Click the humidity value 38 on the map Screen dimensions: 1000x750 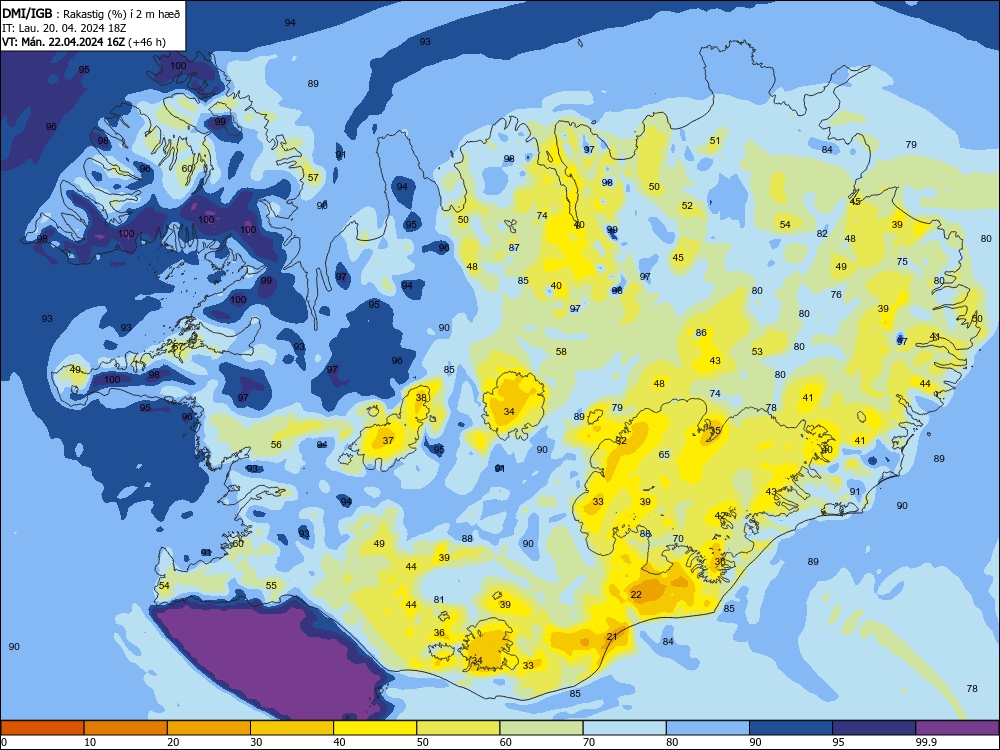421,398
